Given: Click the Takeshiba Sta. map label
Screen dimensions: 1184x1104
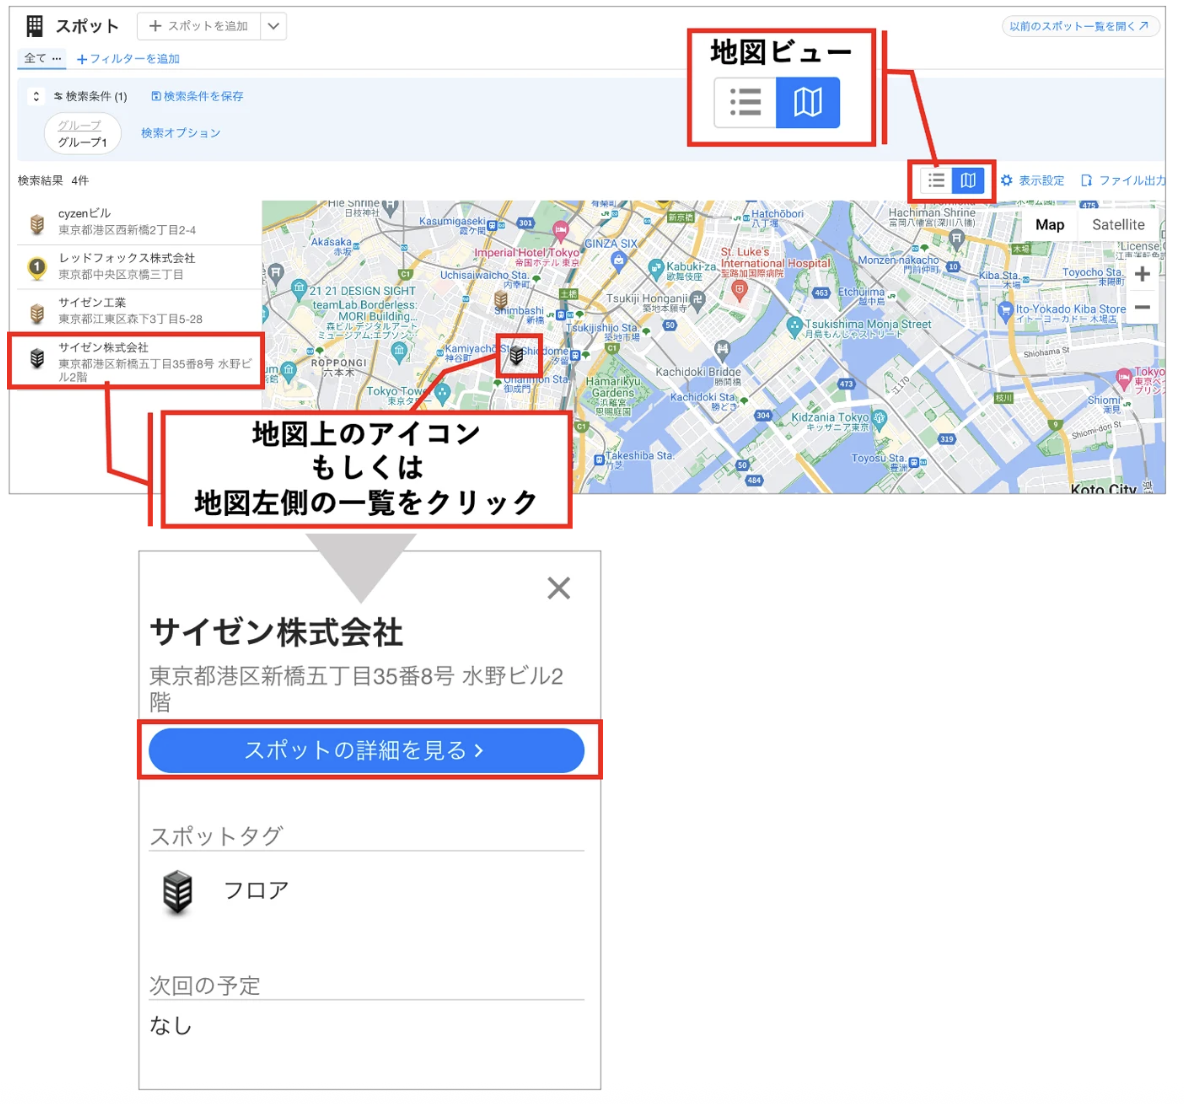Looking at the screenshot, I should 640,456.
